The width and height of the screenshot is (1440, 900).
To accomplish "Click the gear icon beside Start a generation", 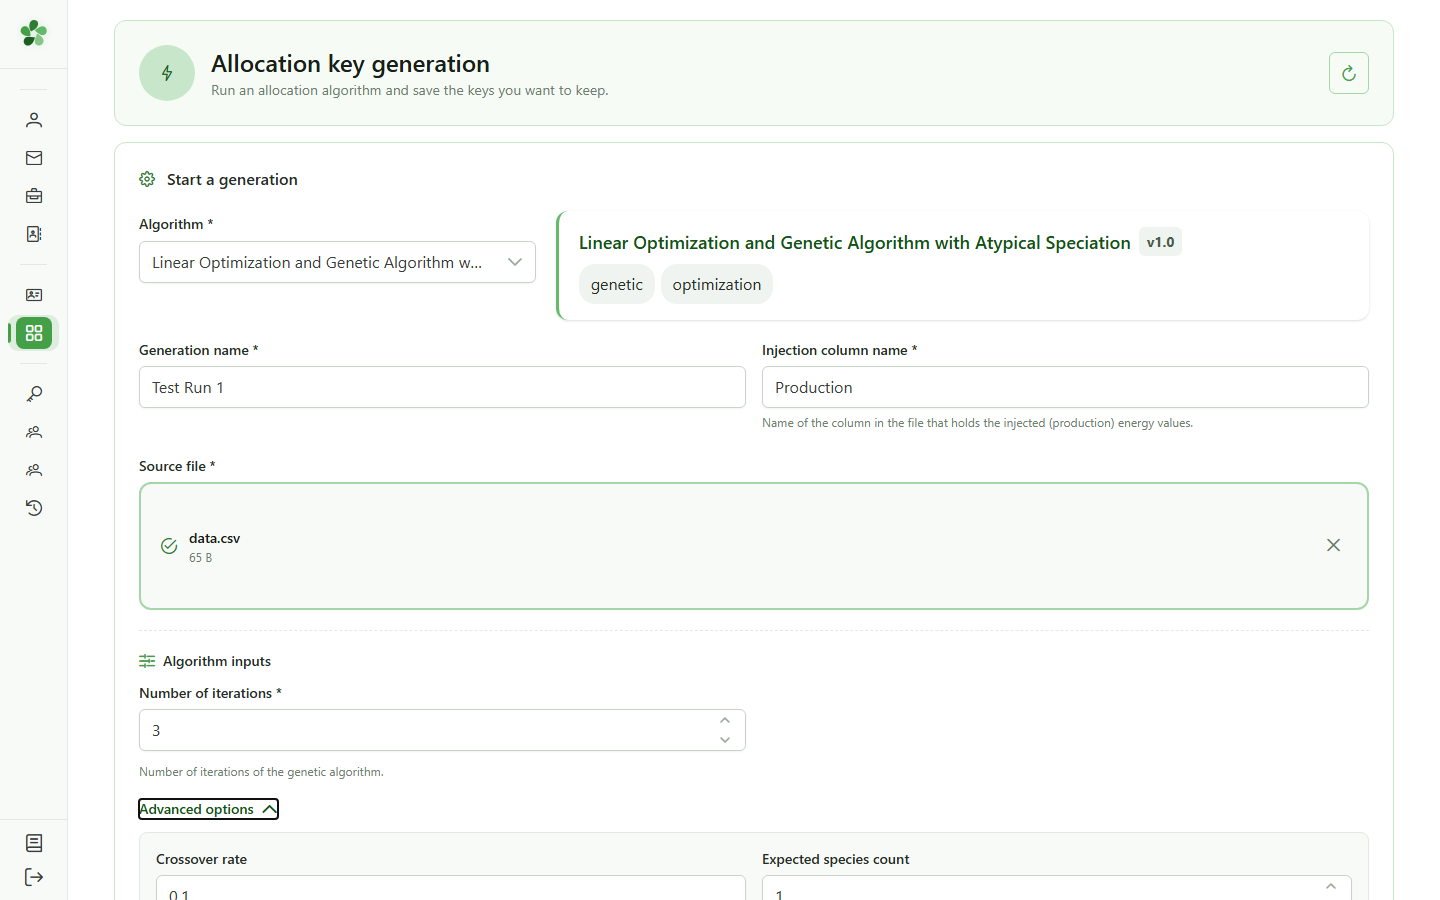I will pyautogui.click(x=147, y=179).
